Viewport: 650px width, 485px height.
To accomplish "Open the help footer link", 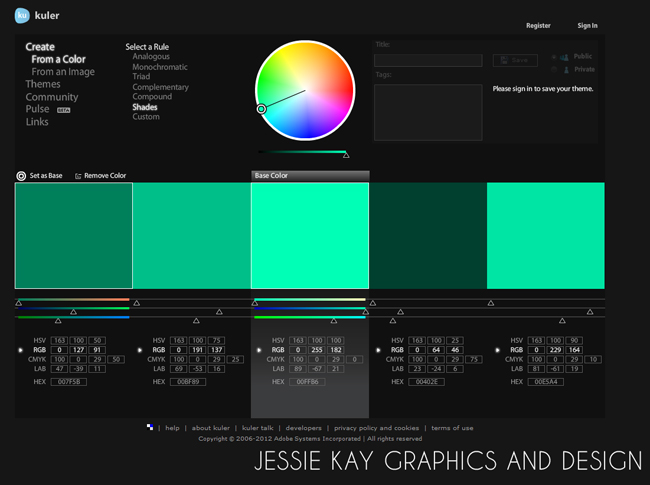I will pos(172,428).
